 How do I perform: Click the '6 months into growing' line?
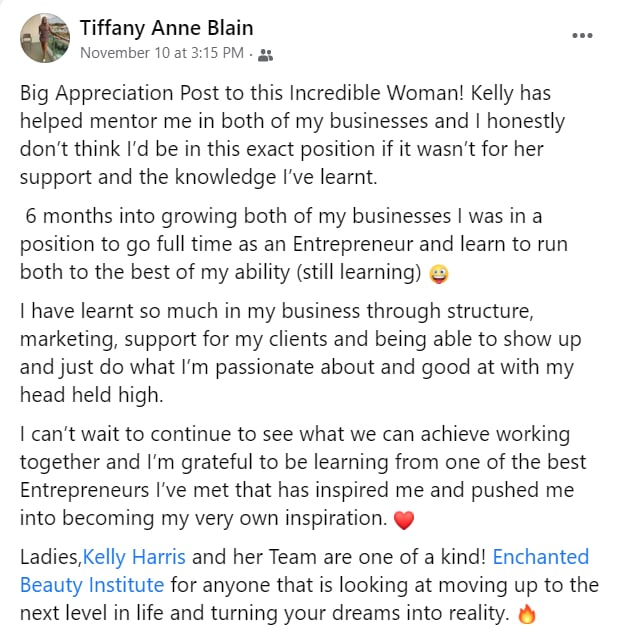284,216
